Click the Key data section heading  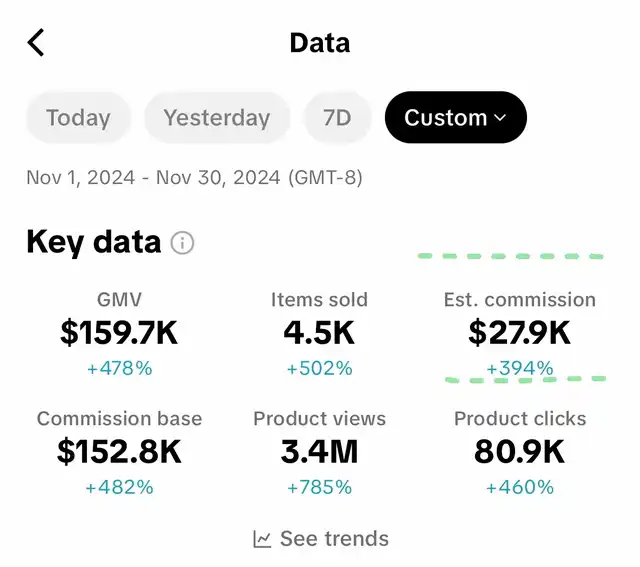93,242
